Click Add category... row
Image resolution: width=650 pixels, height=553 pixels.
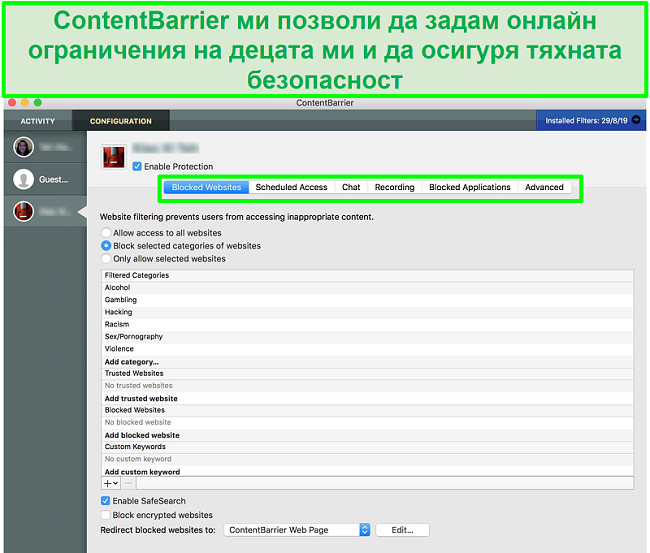[367, 361]
